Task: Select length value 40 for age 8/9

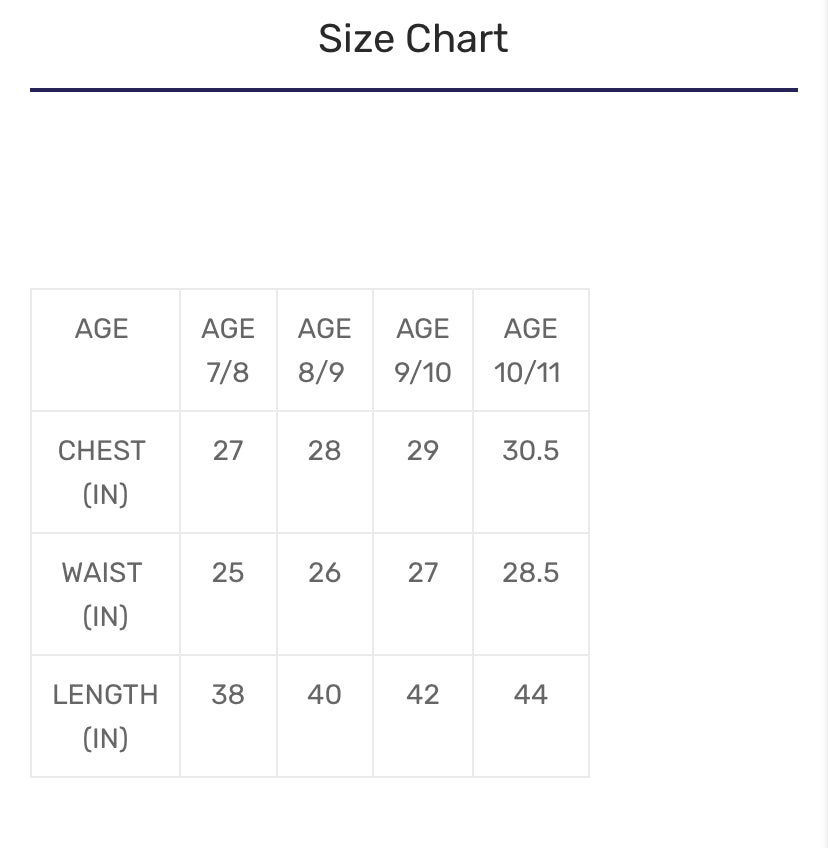Action: tap(324, 695)
